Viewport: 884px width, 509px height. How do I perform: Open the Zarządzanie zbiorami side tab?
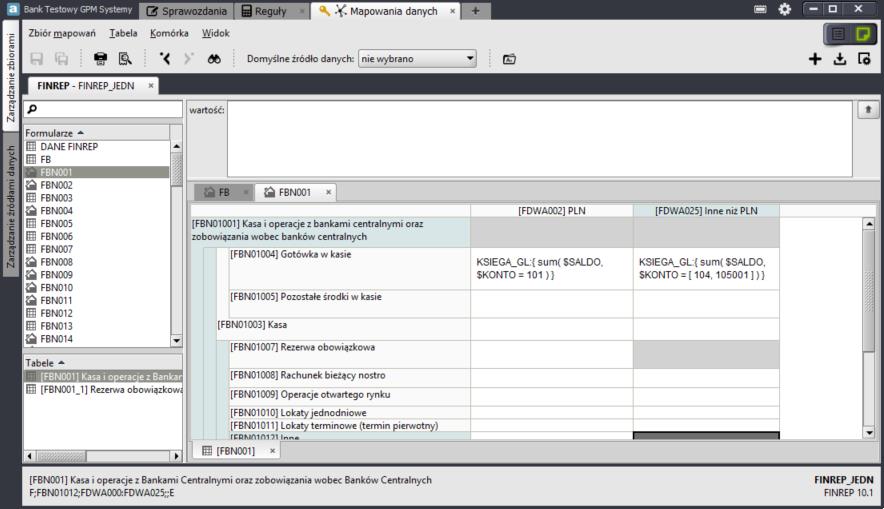11,77
